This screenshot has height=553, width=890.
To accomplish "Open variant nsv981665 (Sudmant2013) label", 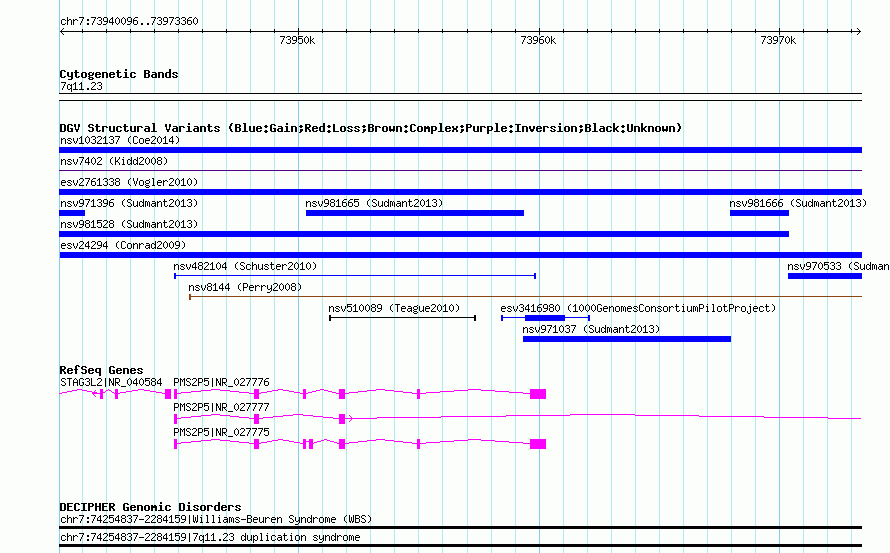I will click(x=374, y=203).
